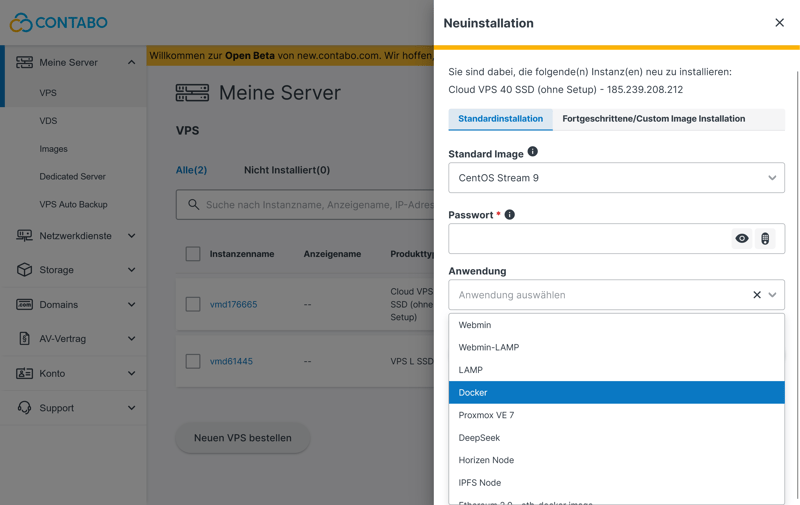This screenshot has width=800, height=505.
Task: Choose Docker from the application list
Action: click(616, 393)
